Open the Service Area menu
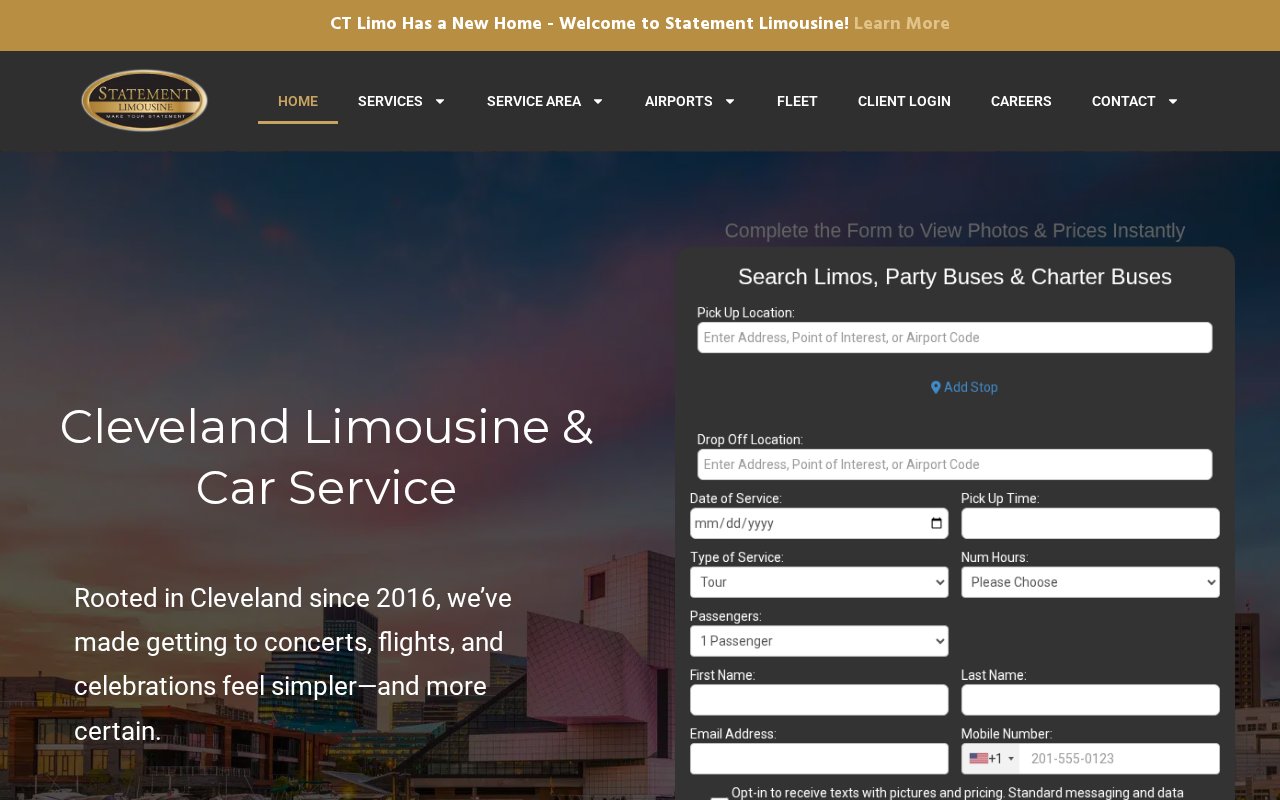Image resolution: width=1280 pixels, height=800 pixels. [534, 101]
